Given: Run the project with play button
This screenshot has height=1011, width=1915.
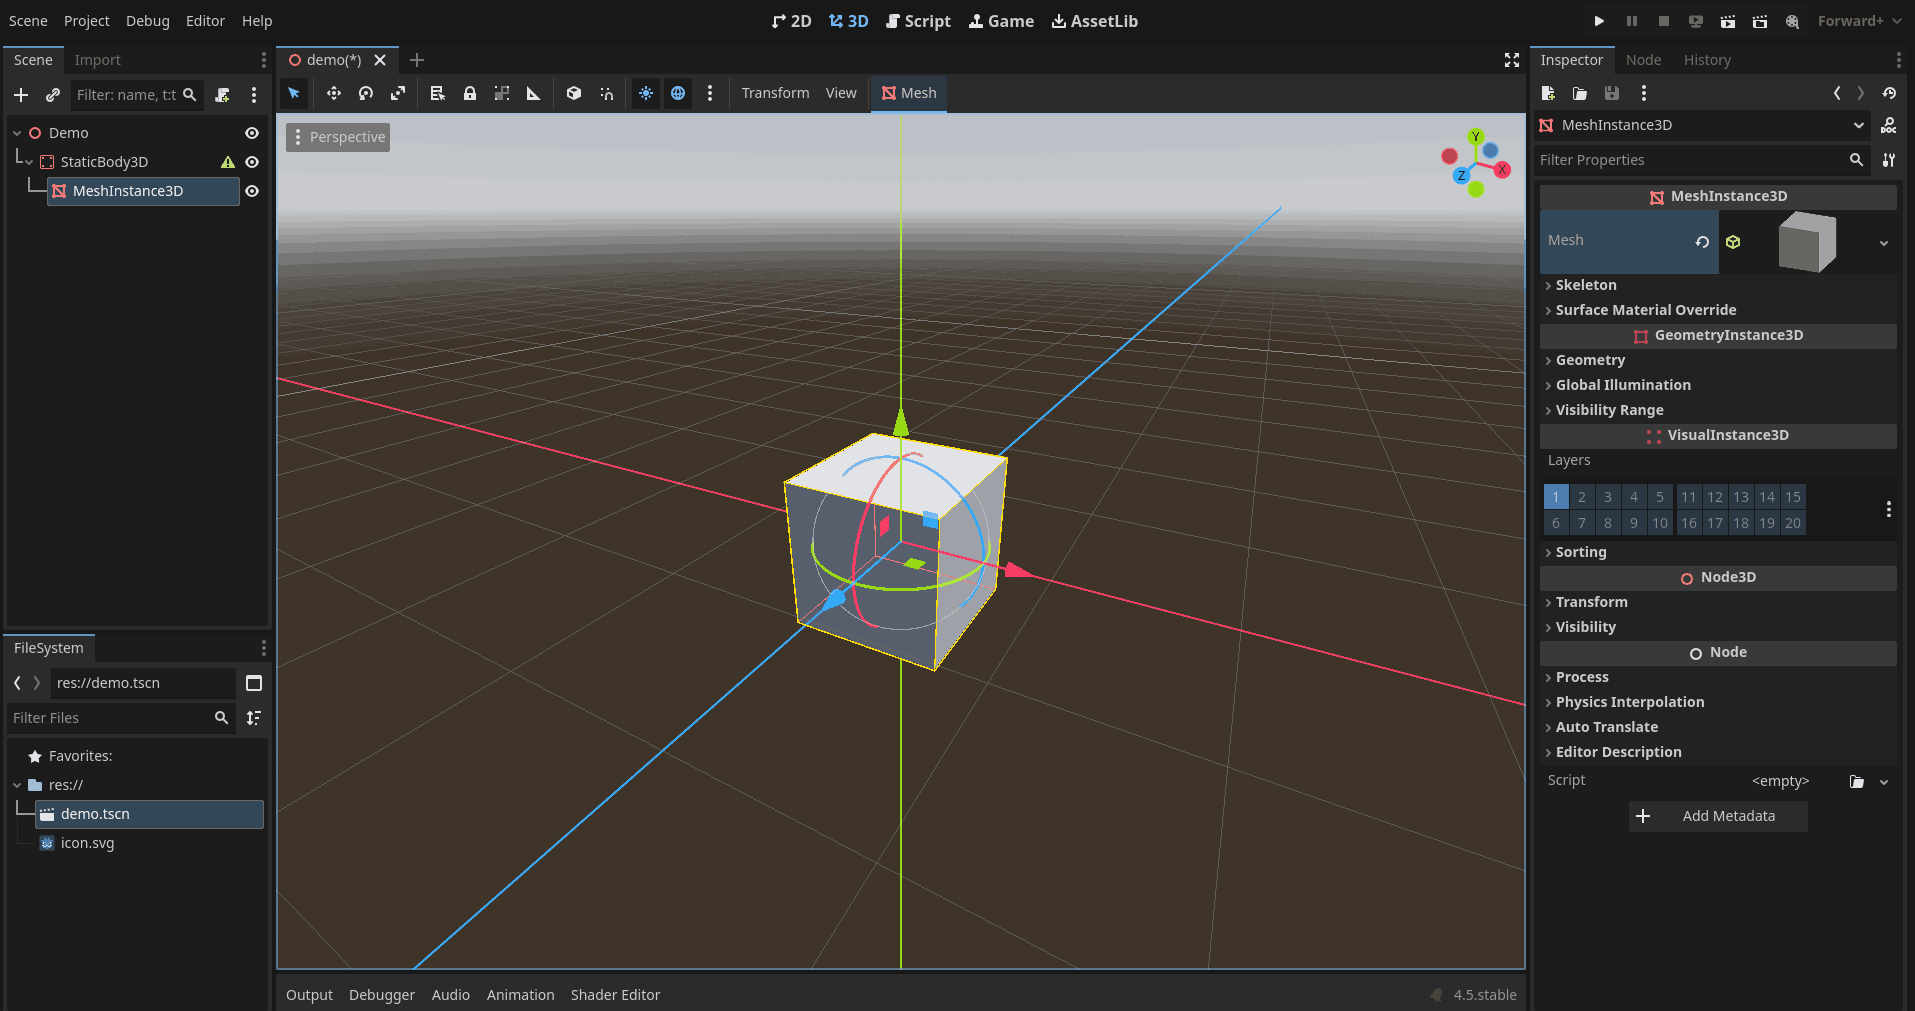Looking at the screenshot, I should 1599,21.
